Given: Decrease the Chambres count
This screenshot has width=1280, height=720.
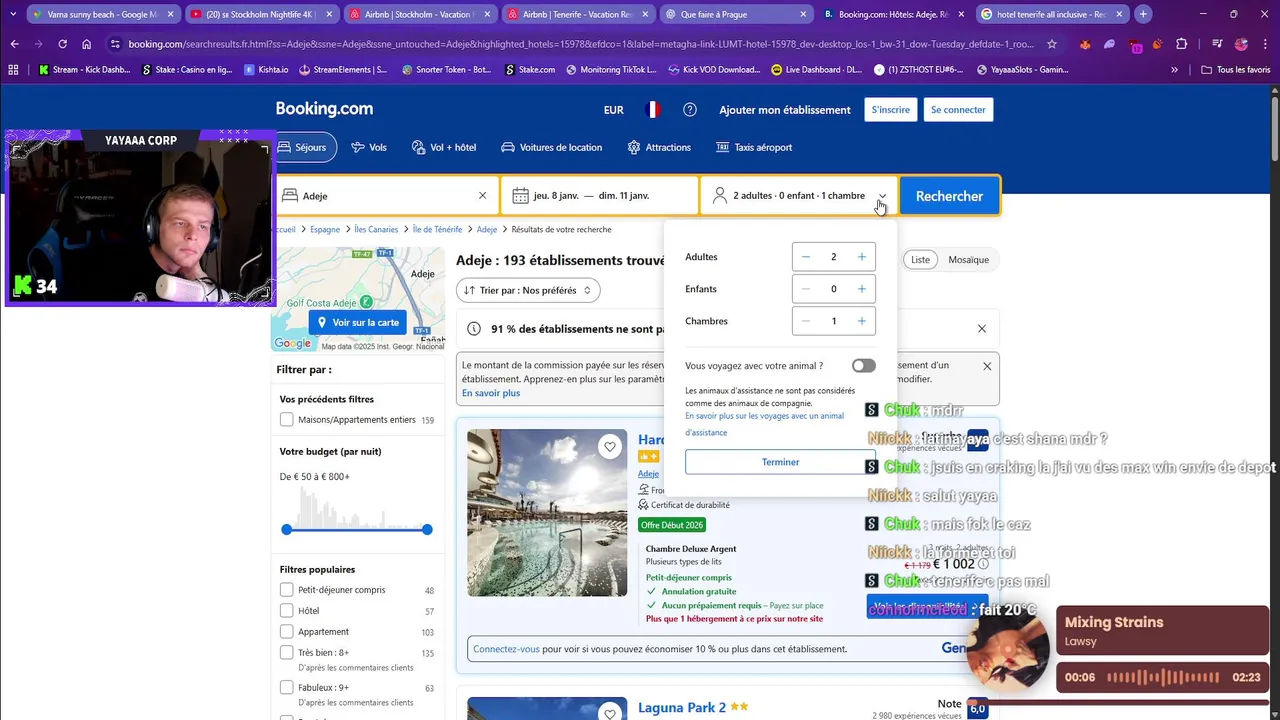Looking at the screenshot, I should [806, 321].
